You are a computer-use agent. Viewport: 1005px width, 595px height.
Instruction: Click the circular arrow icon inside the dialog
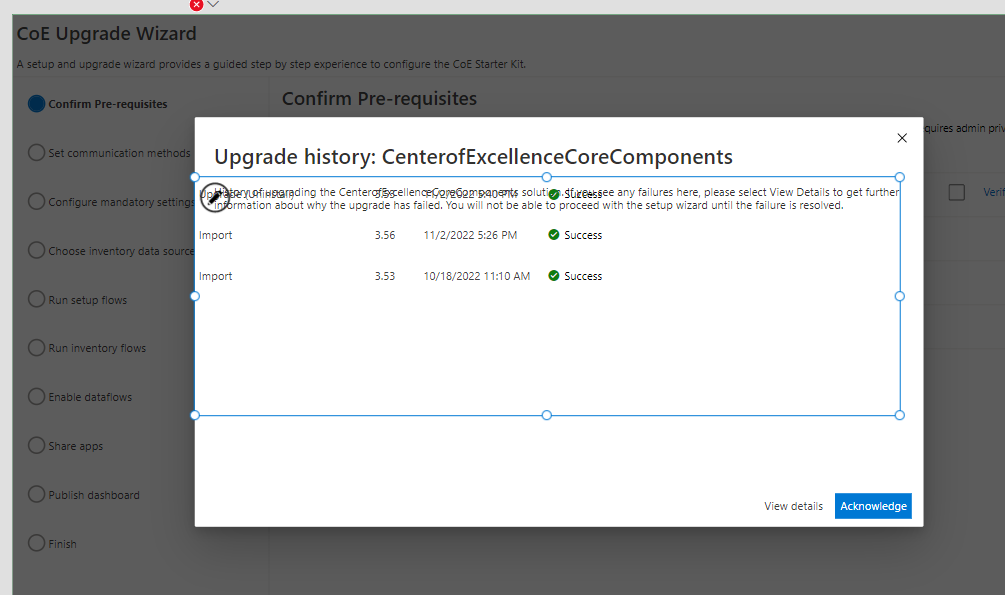[214, 198]
